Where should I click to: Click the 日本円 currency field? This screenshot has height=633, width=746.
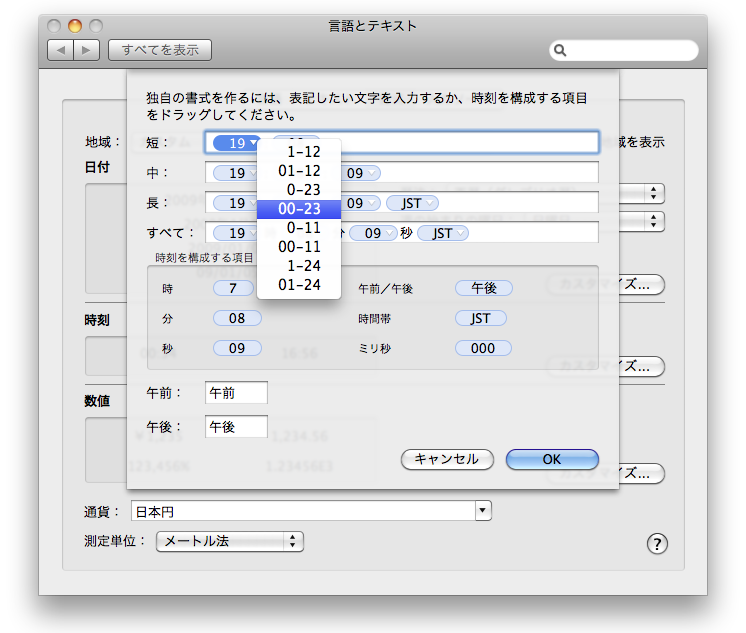pos(303,511)
